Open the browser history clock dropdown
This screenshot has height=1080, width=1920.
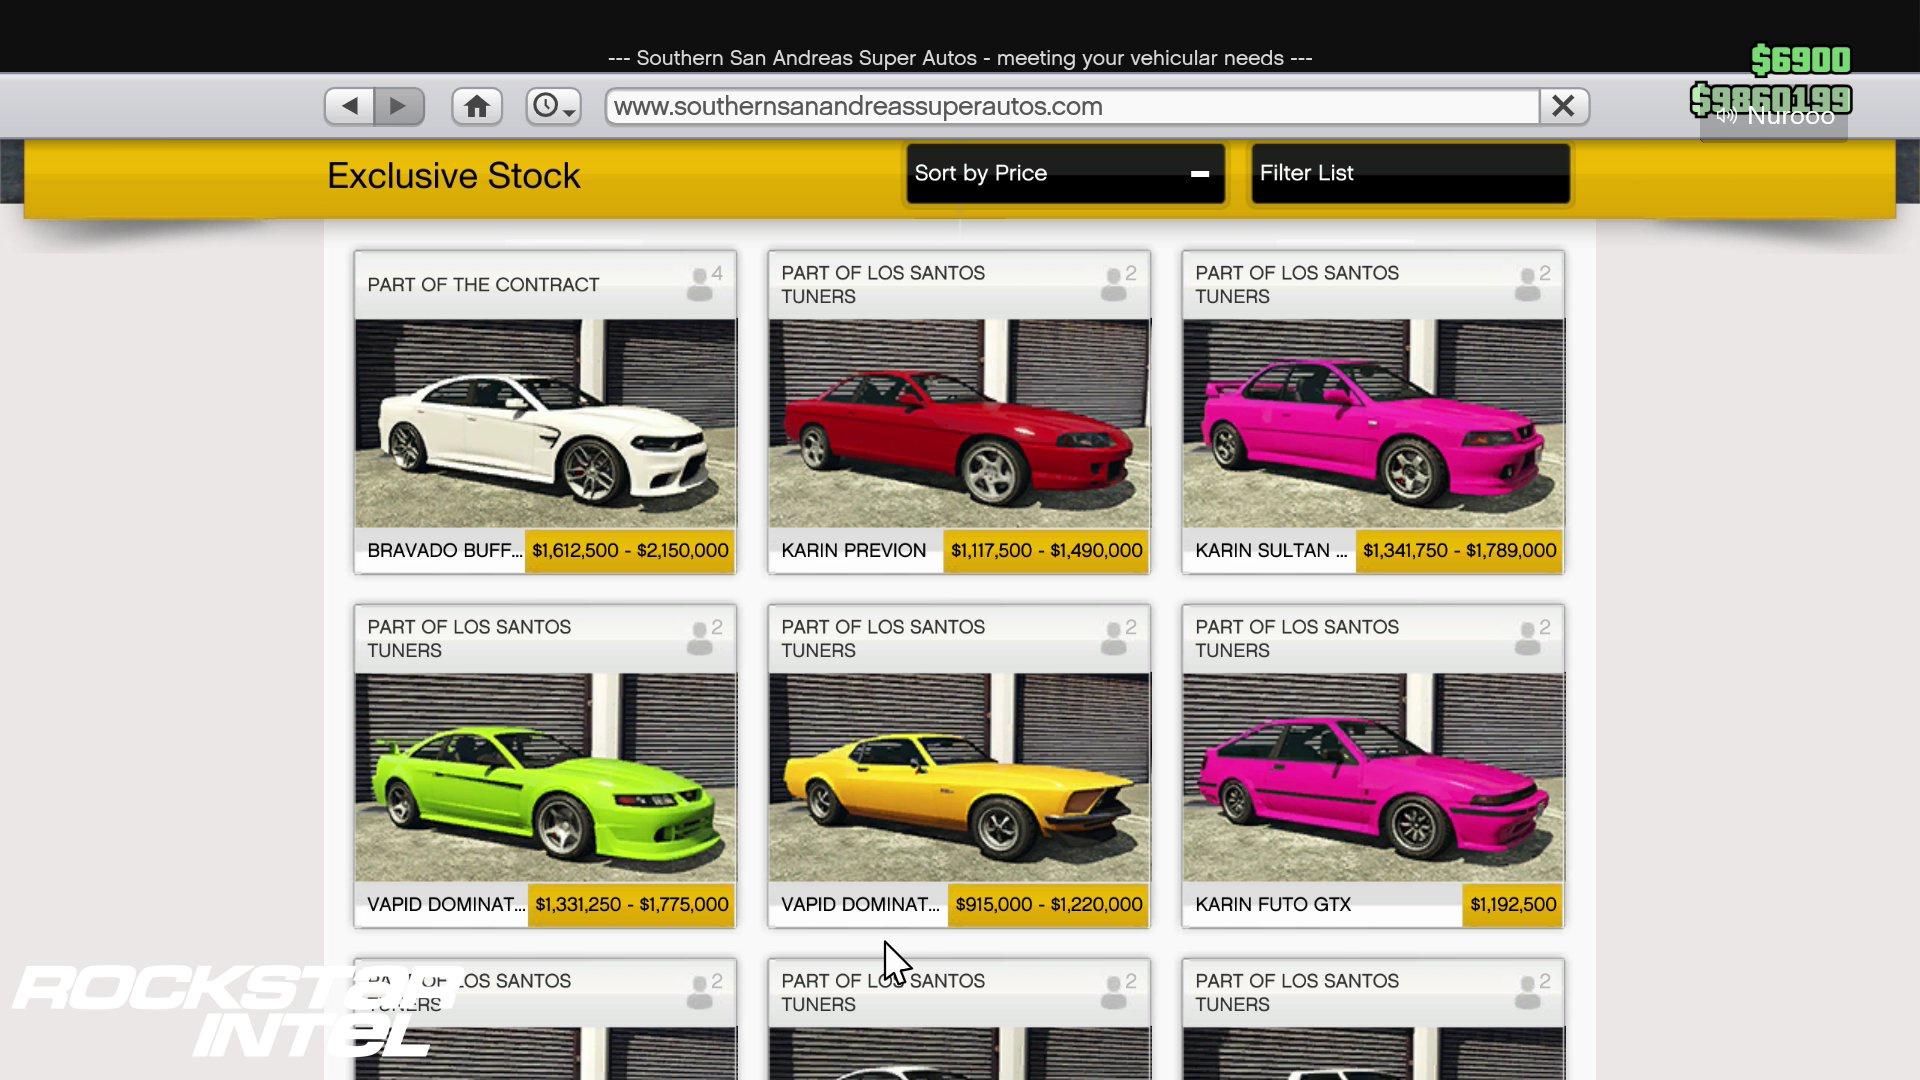point(554,106)
